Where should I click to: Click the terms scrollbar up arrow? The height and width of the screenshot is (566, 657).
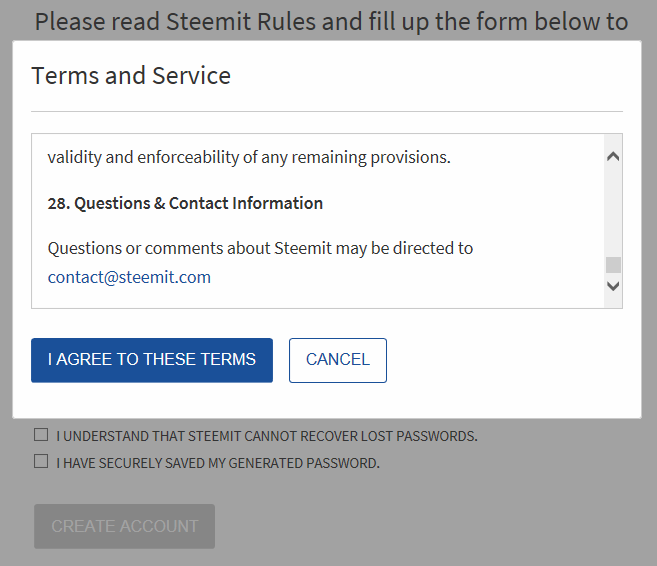pos(613,156)
